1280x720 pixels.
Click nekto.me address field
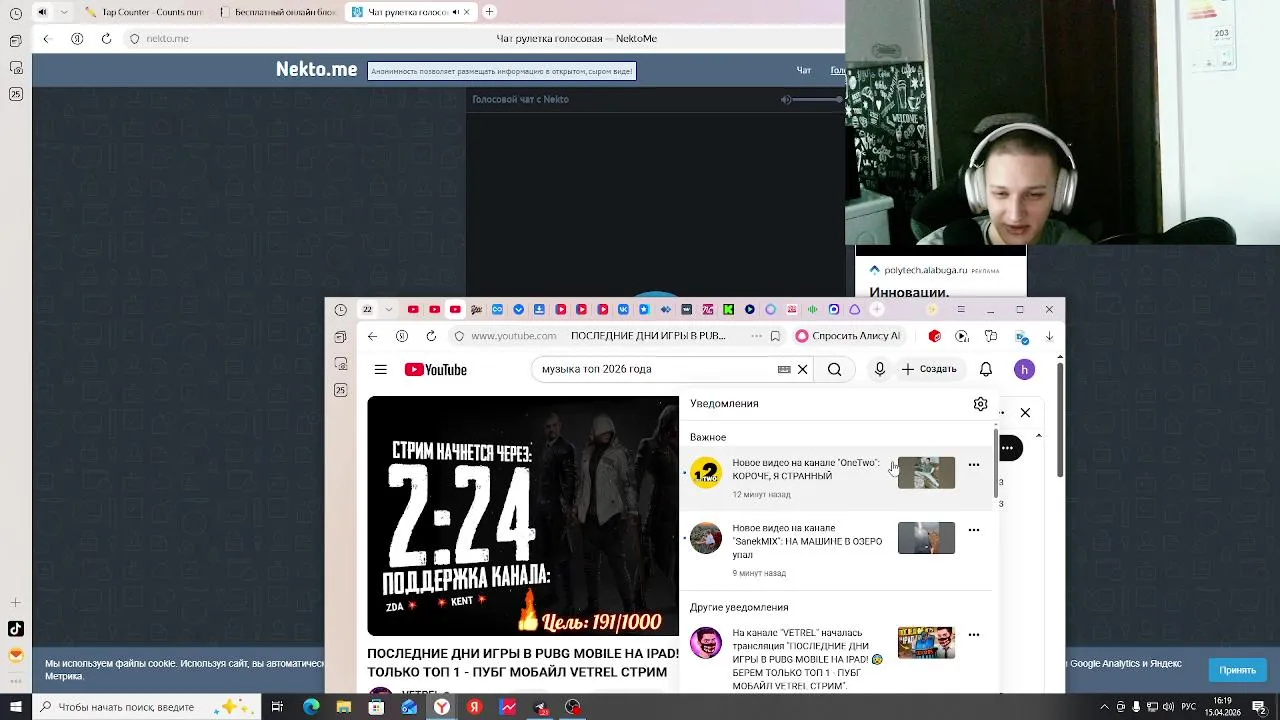[167, 38]
